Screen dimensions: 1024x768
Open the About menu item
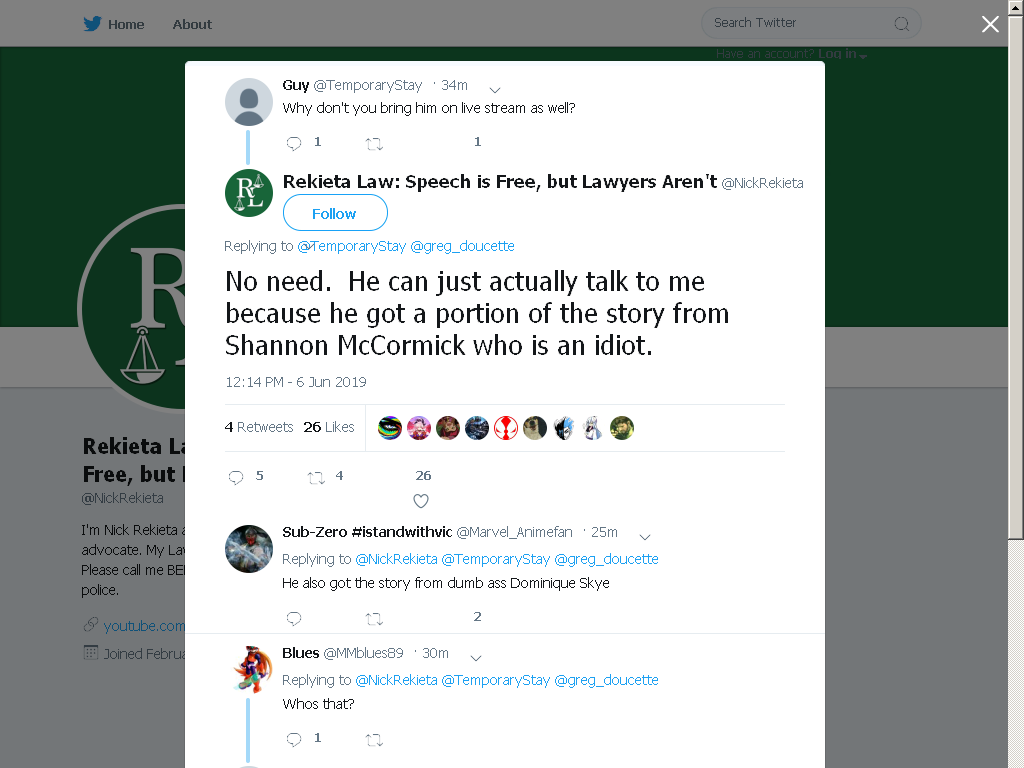192,24
